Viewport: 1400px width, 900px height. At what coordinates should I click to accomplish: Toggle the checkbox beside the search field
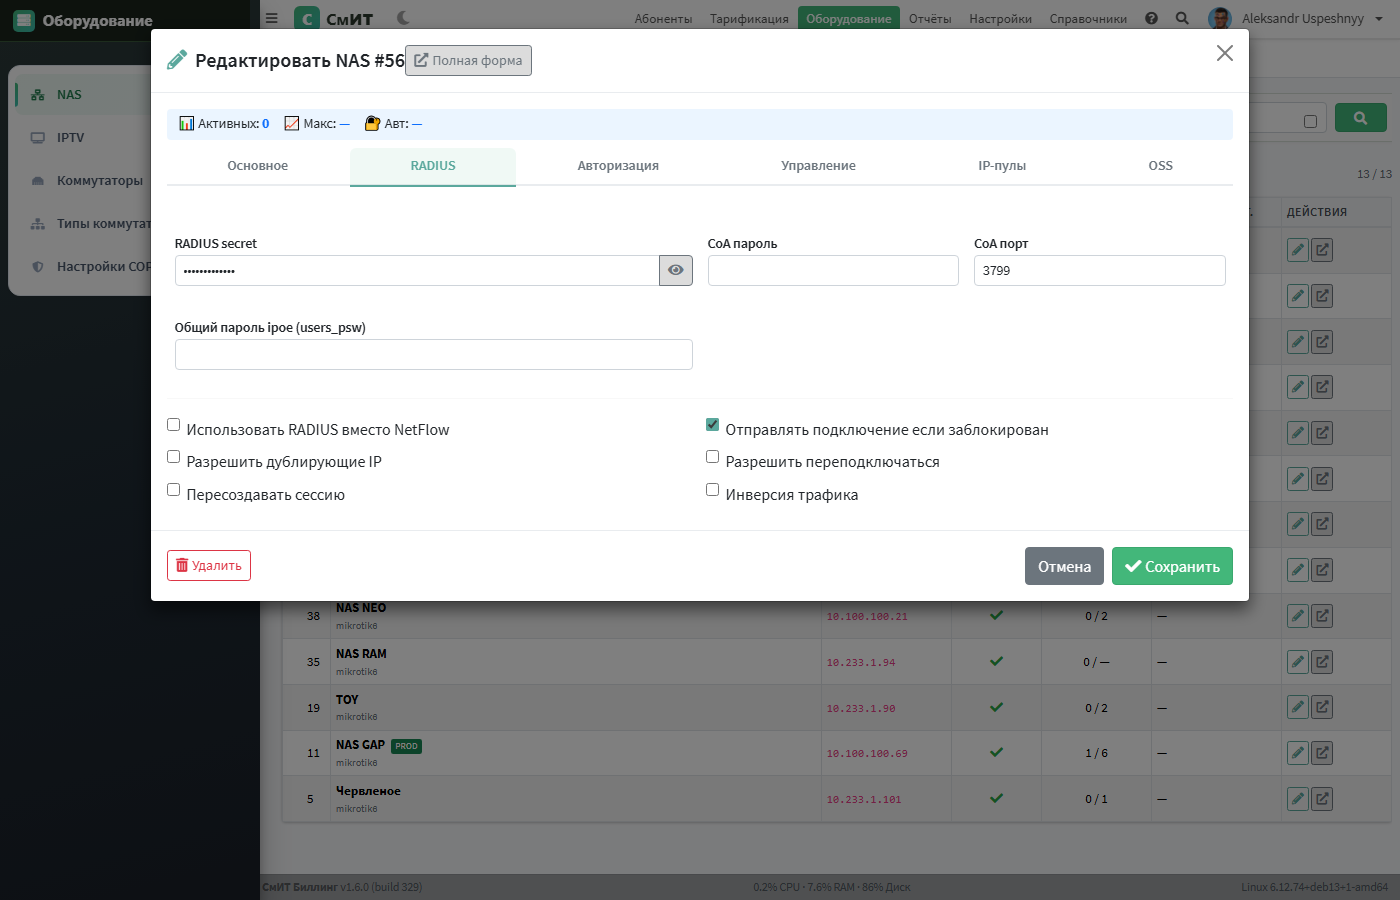point(1310,121)
